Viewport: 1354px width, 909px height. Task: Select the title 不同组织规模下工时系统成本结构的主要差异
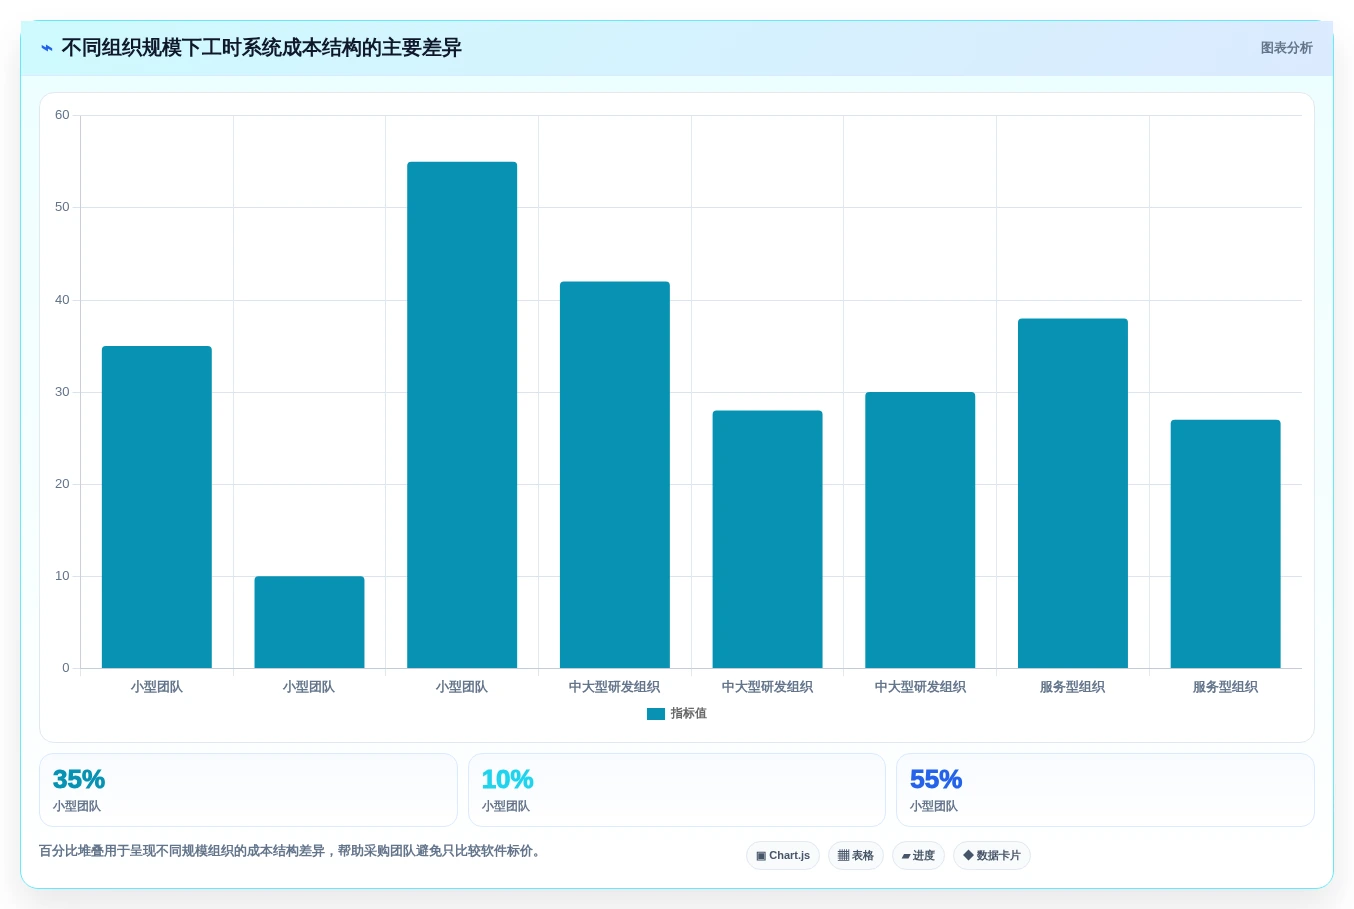(x=261, y=48)
